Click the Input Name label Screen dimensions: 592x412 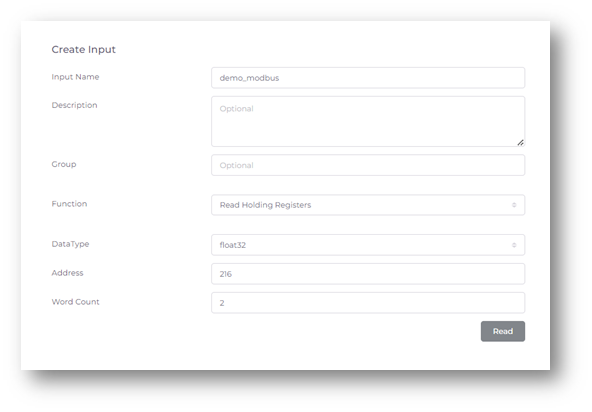tap(75, 77)
